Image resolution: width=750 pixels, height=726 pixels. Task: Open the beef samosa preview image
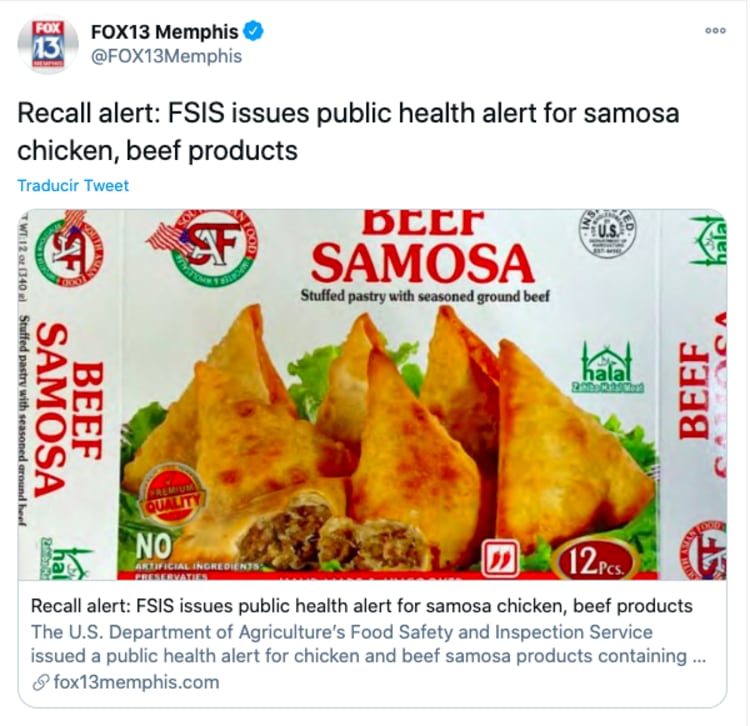[x=372, y=395]
